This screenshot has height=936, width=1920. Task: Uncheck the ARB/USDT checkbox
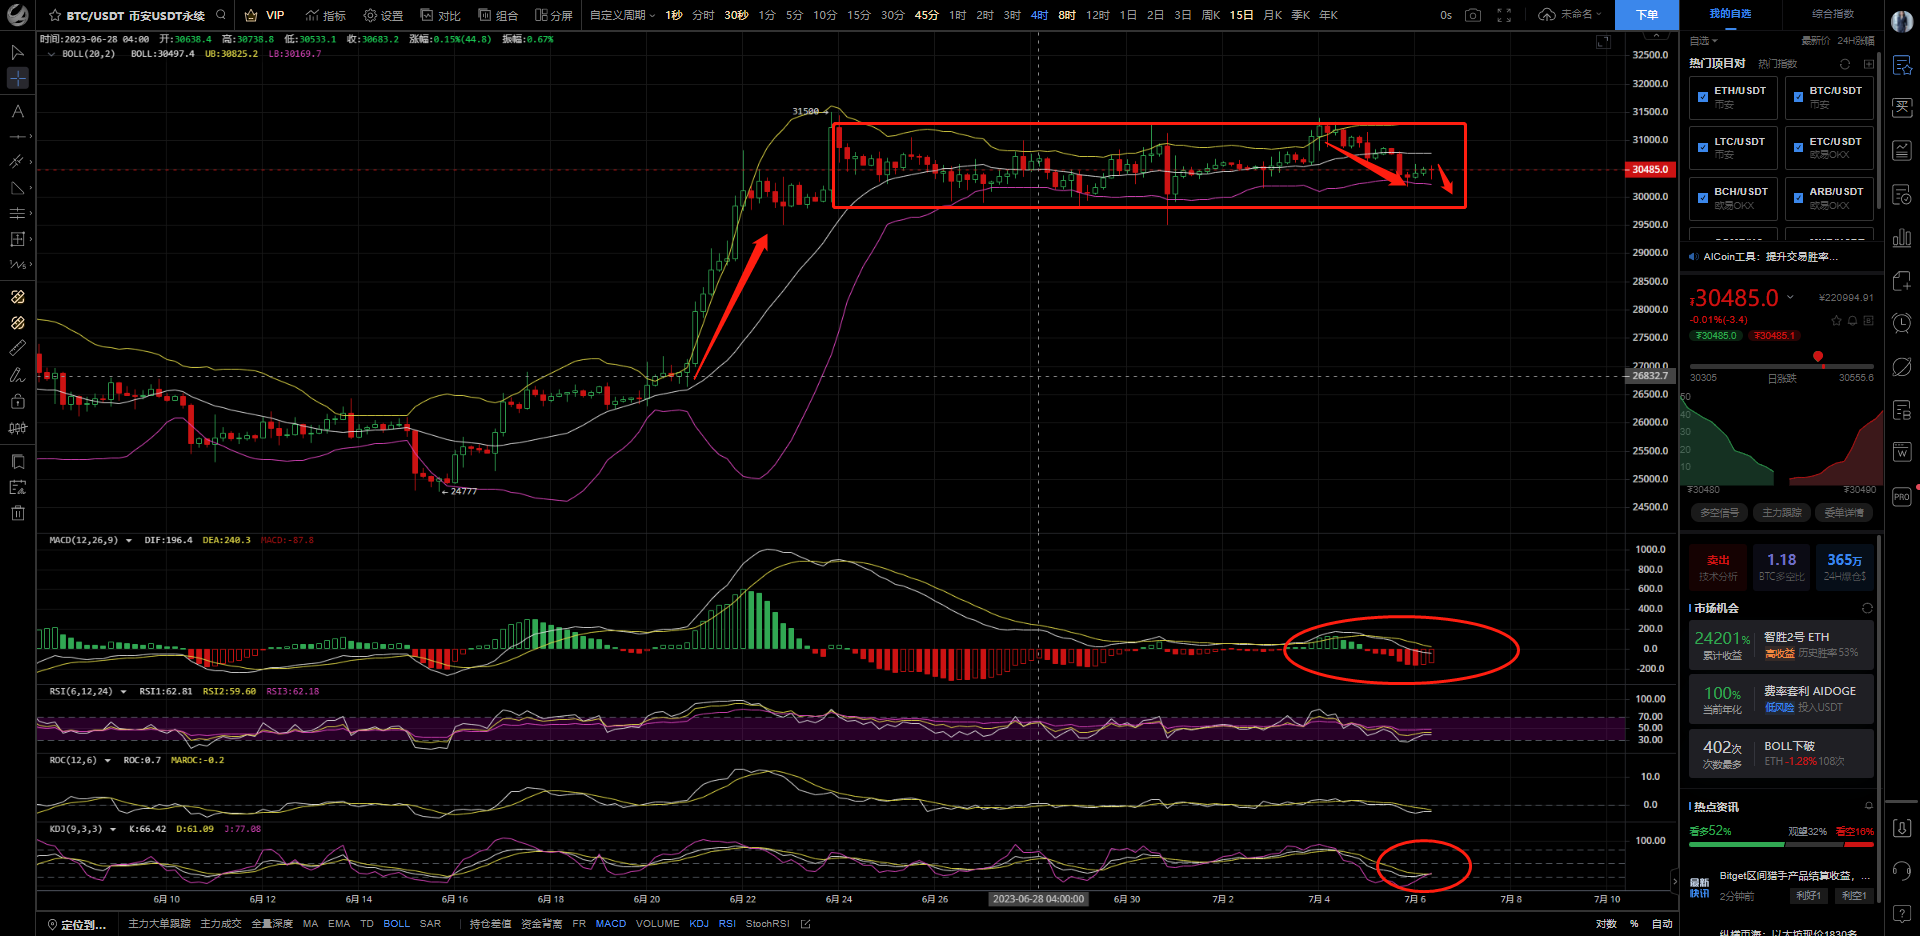pyautogui.click(x=1798, y=198)
